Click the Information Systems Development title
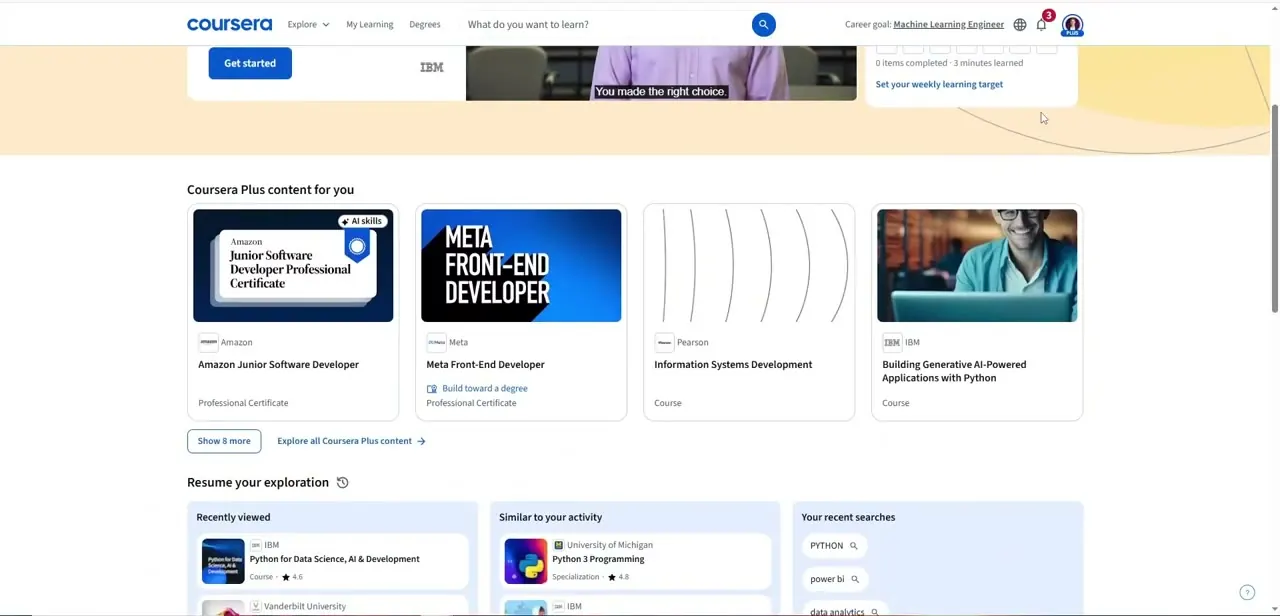The image size is (1280, 616). (x=733, y=365)
